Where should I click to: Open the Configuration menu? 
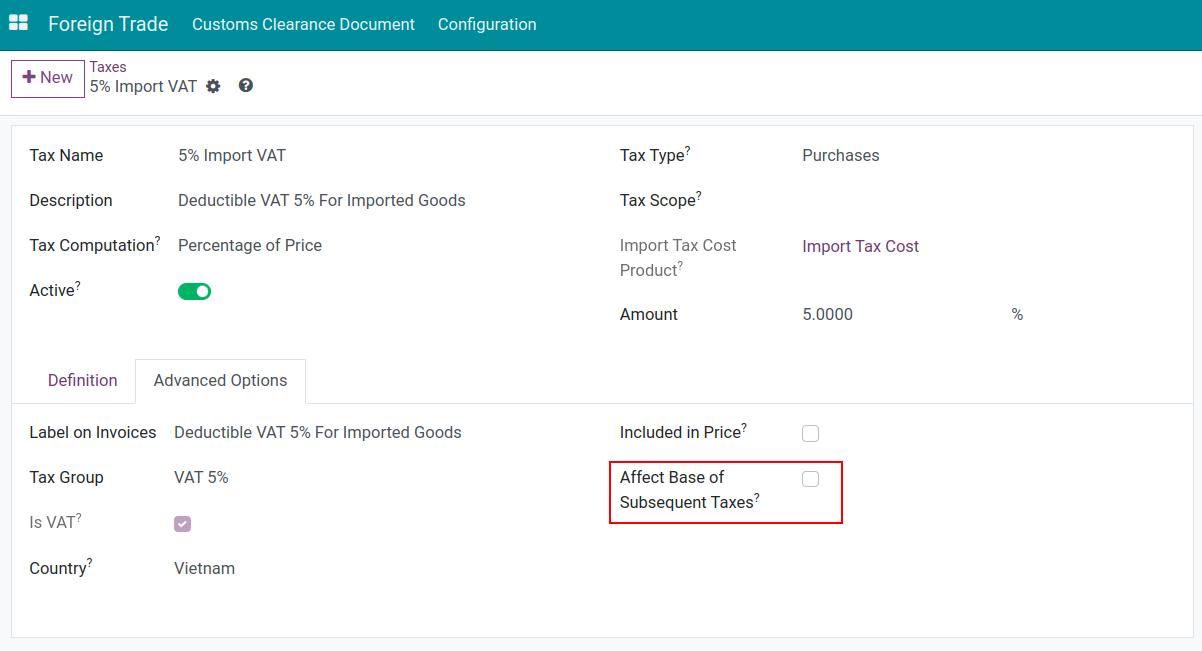487,24
